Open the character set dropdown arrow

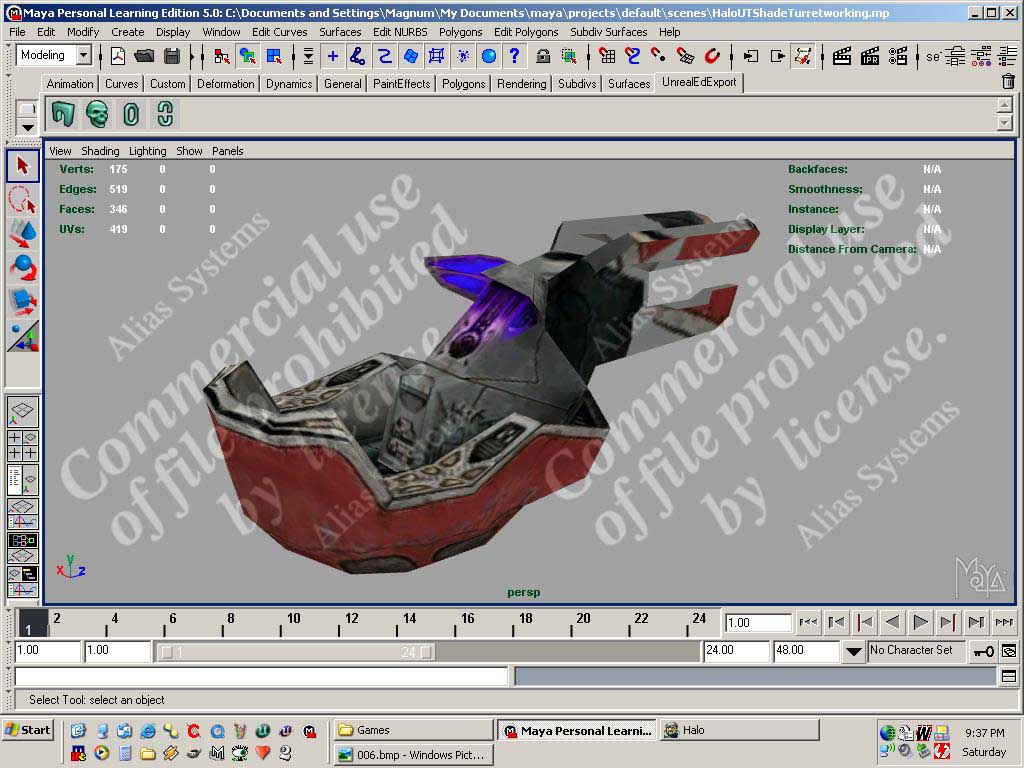click(x=853, y=651)
